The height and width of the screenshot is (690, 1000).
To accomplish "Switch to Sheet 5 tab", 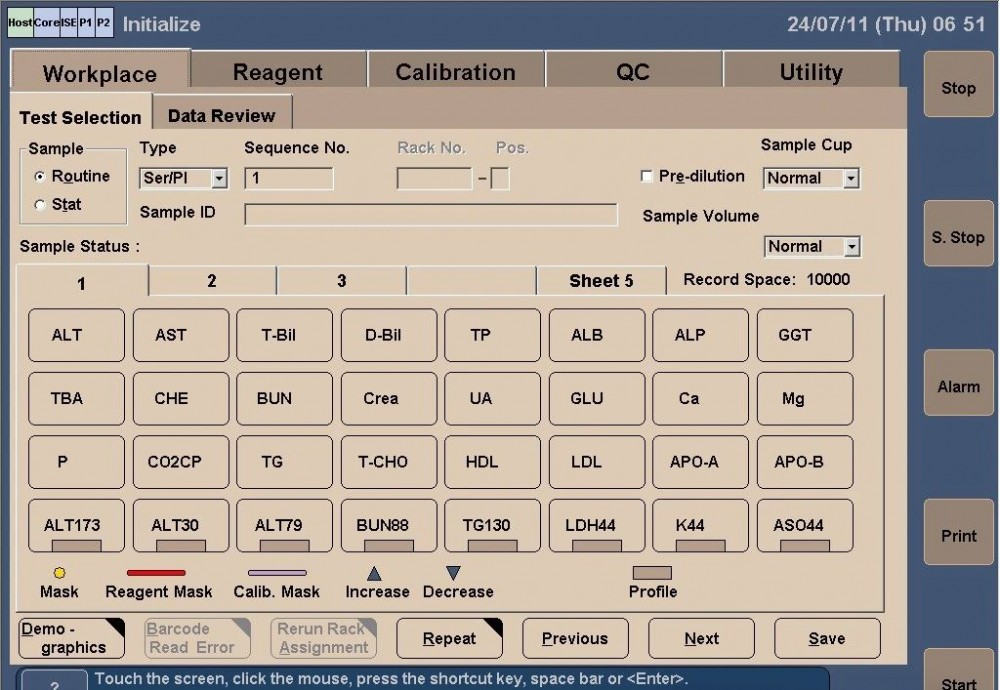I will (601, 281).
